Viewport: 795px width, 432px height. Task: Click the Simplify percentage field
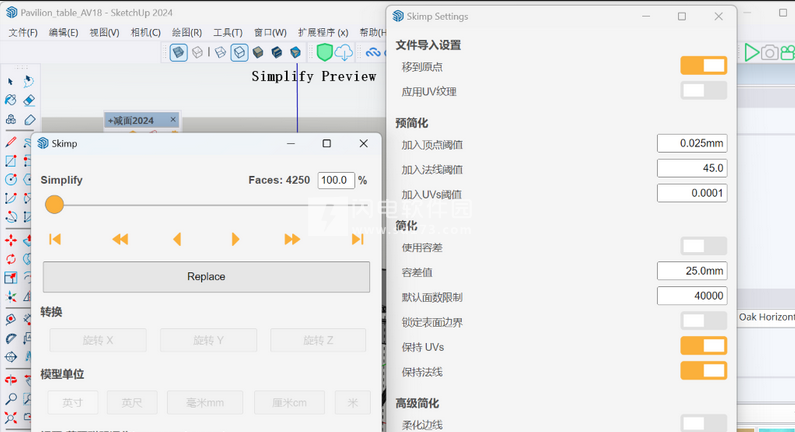tap(336, 180)
